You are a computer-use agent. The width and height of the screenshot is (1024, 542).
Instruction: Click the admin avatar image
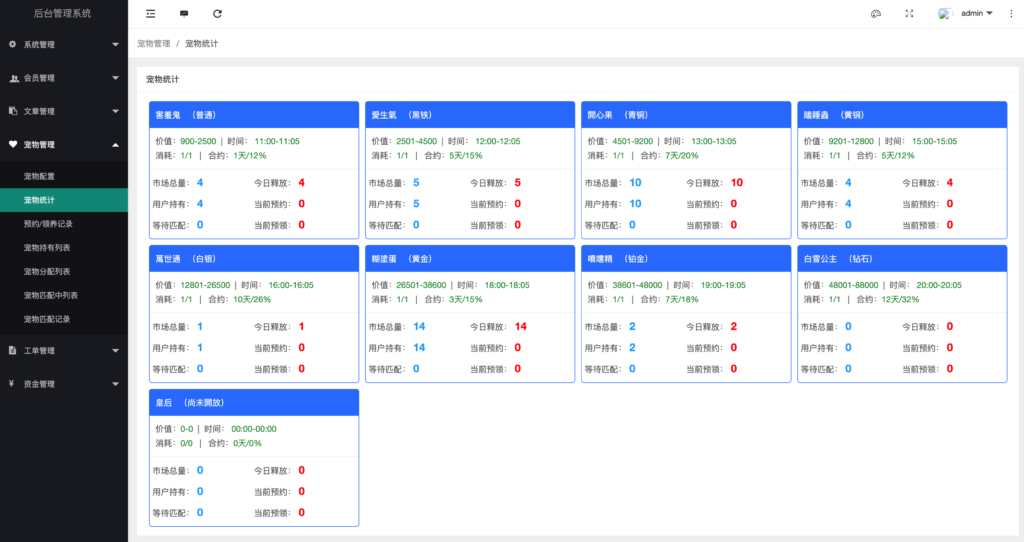point(944,14)
